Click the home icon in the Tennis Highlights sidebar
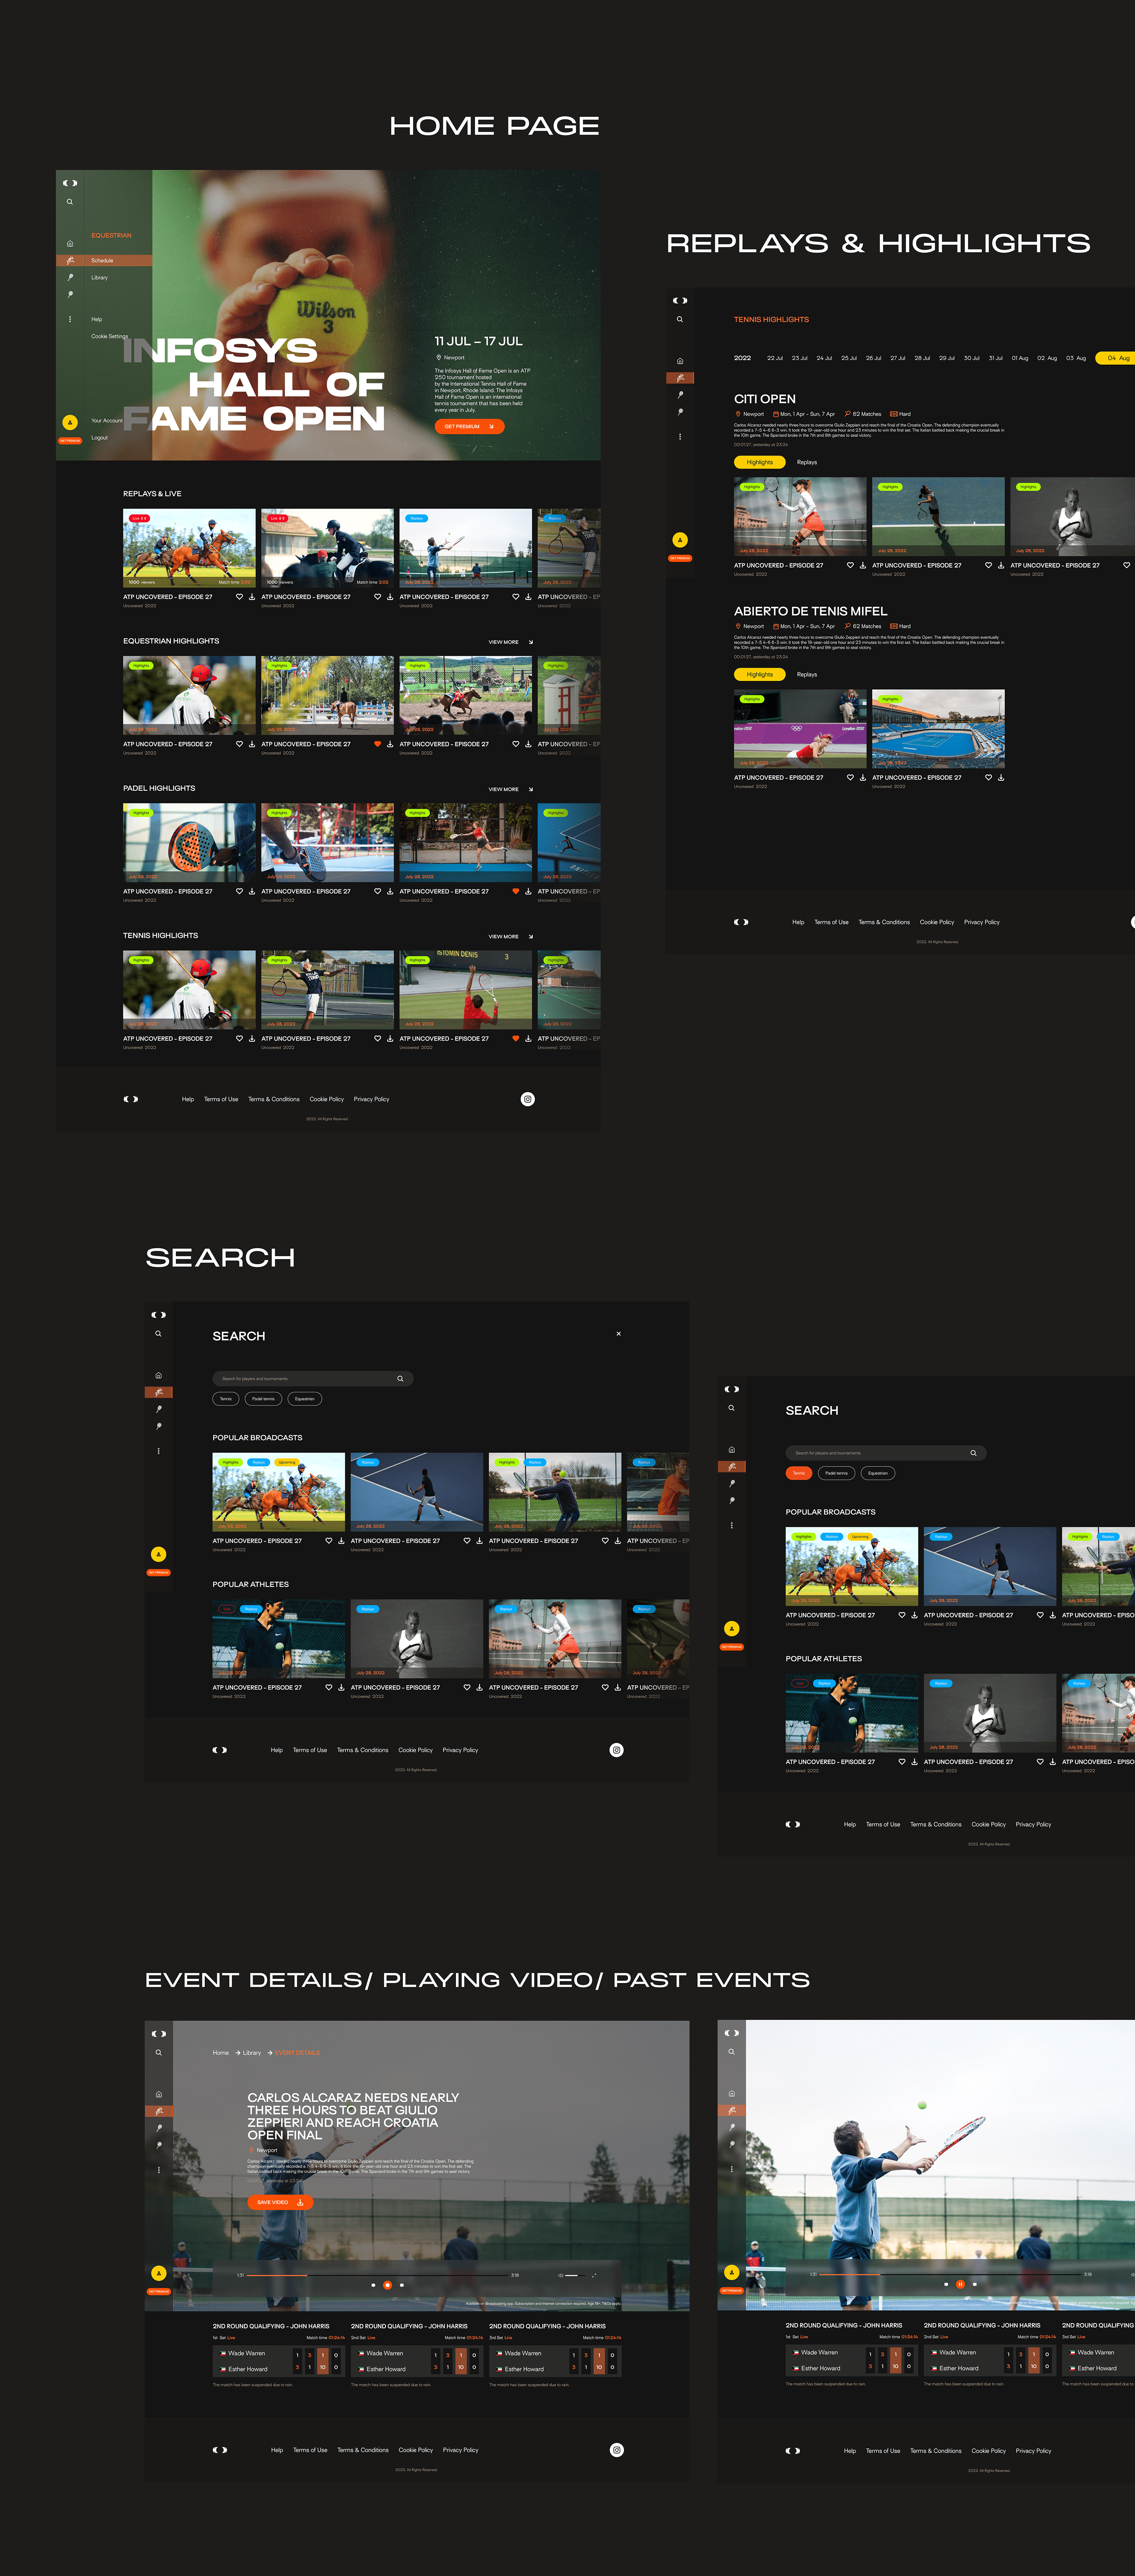Viewport: 1135px width, 2576px height. point(680,361)
